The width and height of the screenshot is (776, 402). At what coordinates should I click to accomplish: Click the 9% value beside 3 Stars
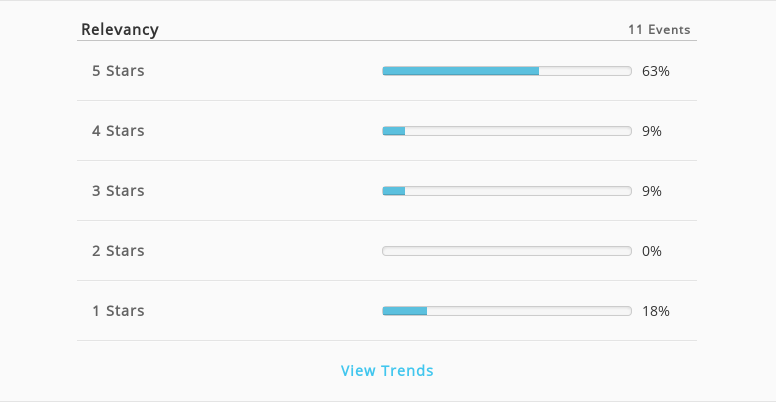click(652, 191)
